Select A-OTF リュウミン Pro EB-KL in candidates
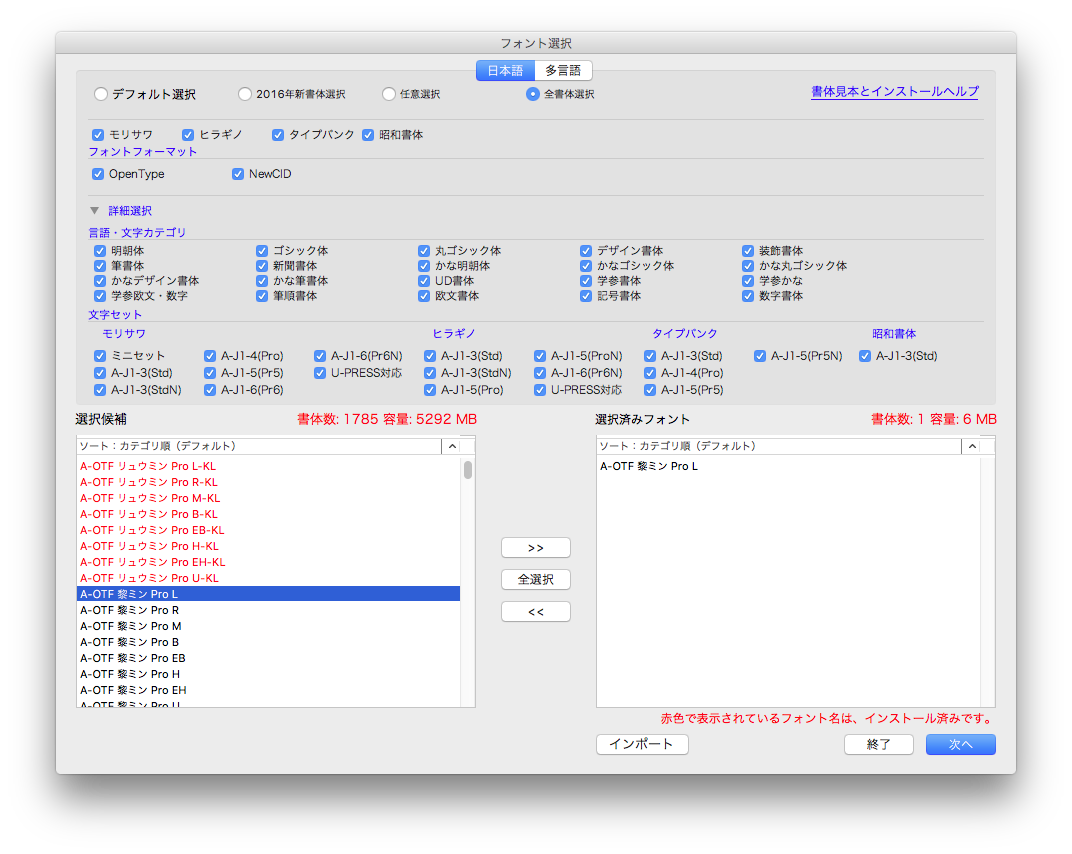 [x=269, y=531]
